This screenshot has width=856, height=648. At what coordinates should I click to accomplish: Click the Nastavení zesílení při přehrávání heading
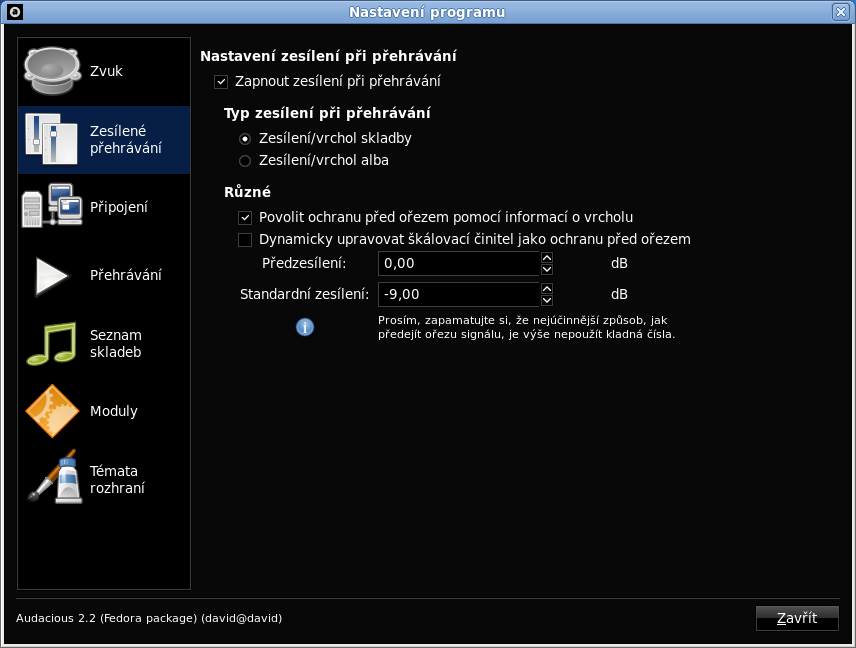(x=328, y=56)
